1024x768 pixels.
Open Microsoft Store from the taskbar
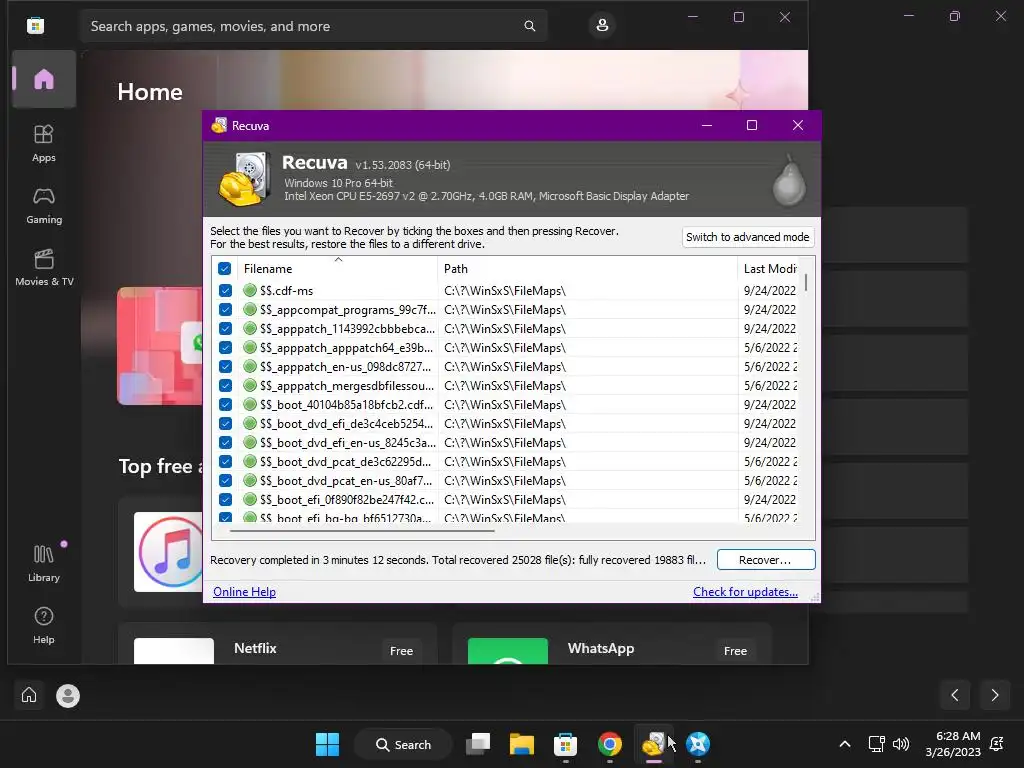(x=566, y=744)
